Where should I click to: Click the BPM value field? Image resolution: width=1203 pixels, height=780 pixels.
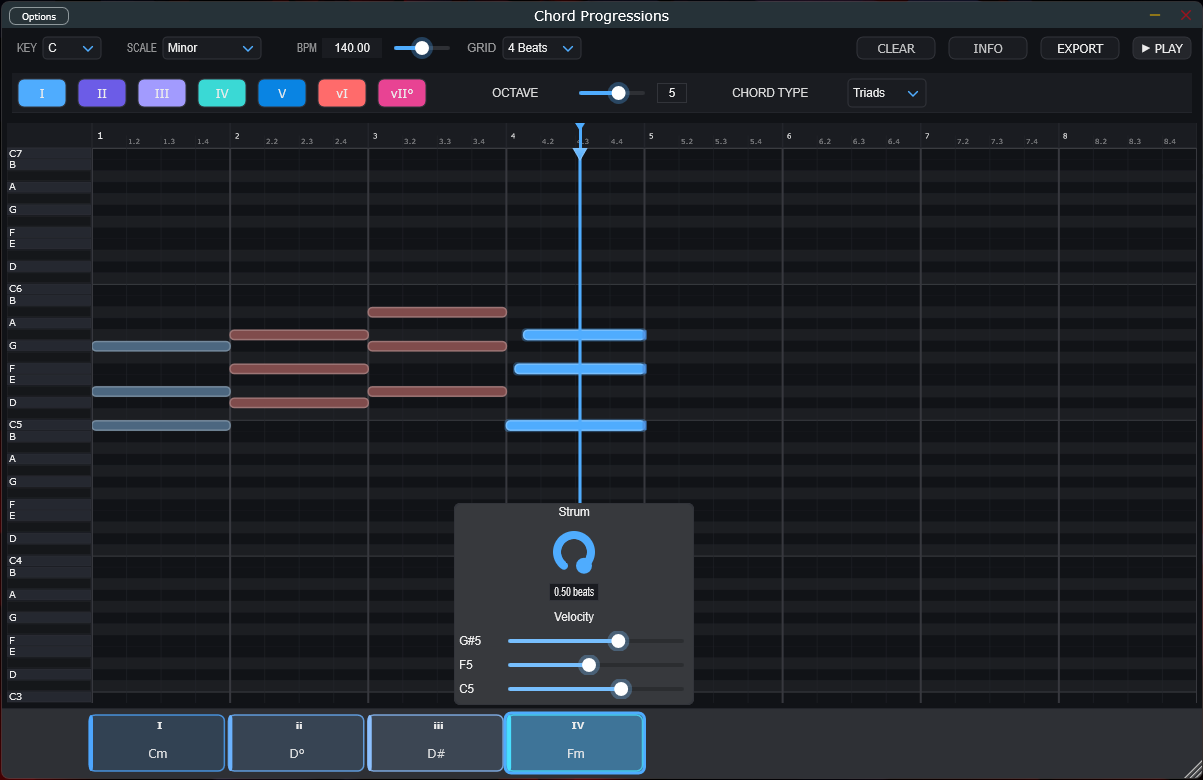[352, 48]
